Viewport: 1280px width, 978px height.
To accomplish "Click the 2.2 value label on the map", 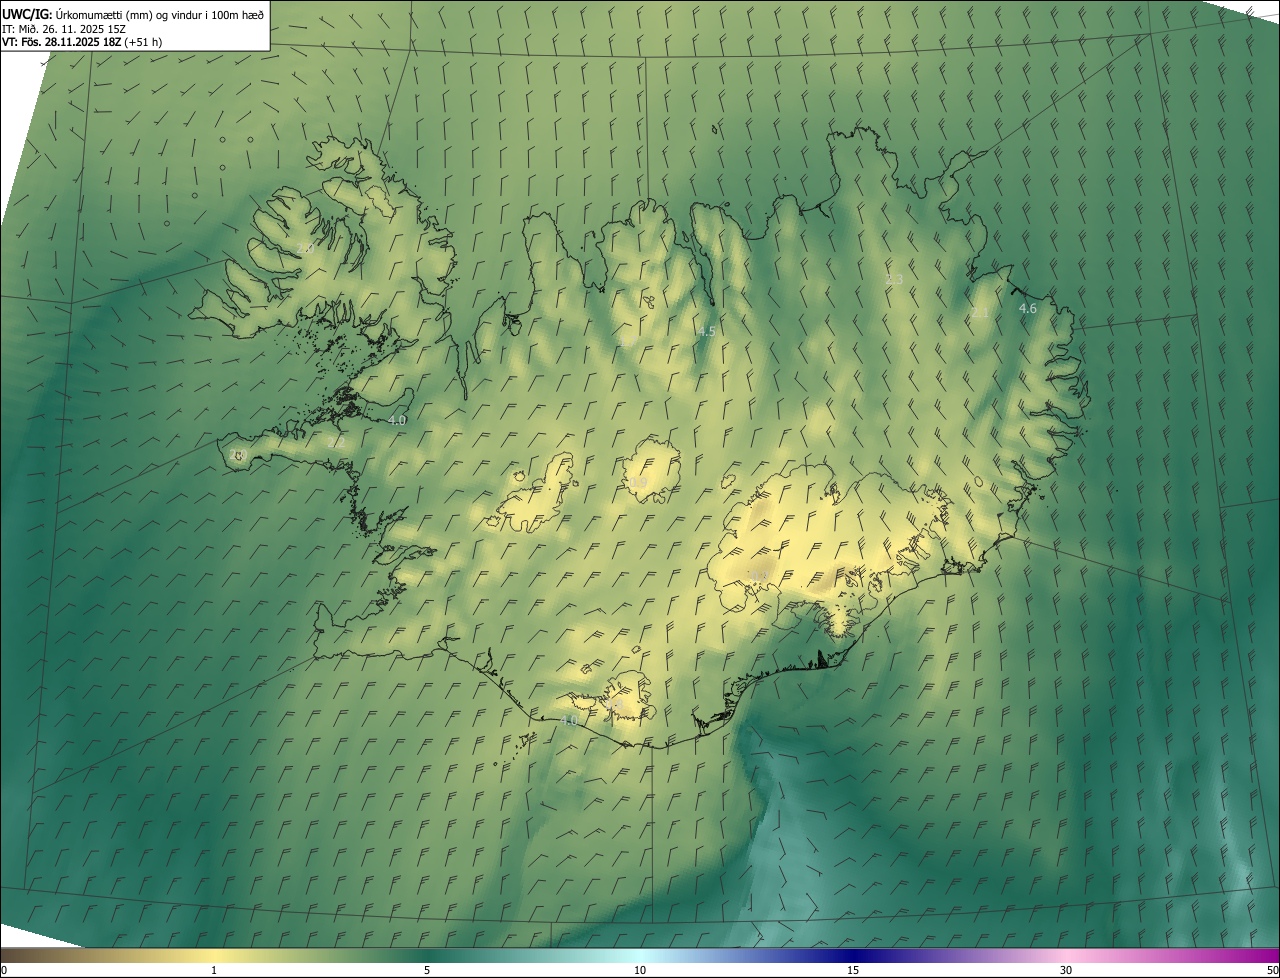I will coord(336,443).
